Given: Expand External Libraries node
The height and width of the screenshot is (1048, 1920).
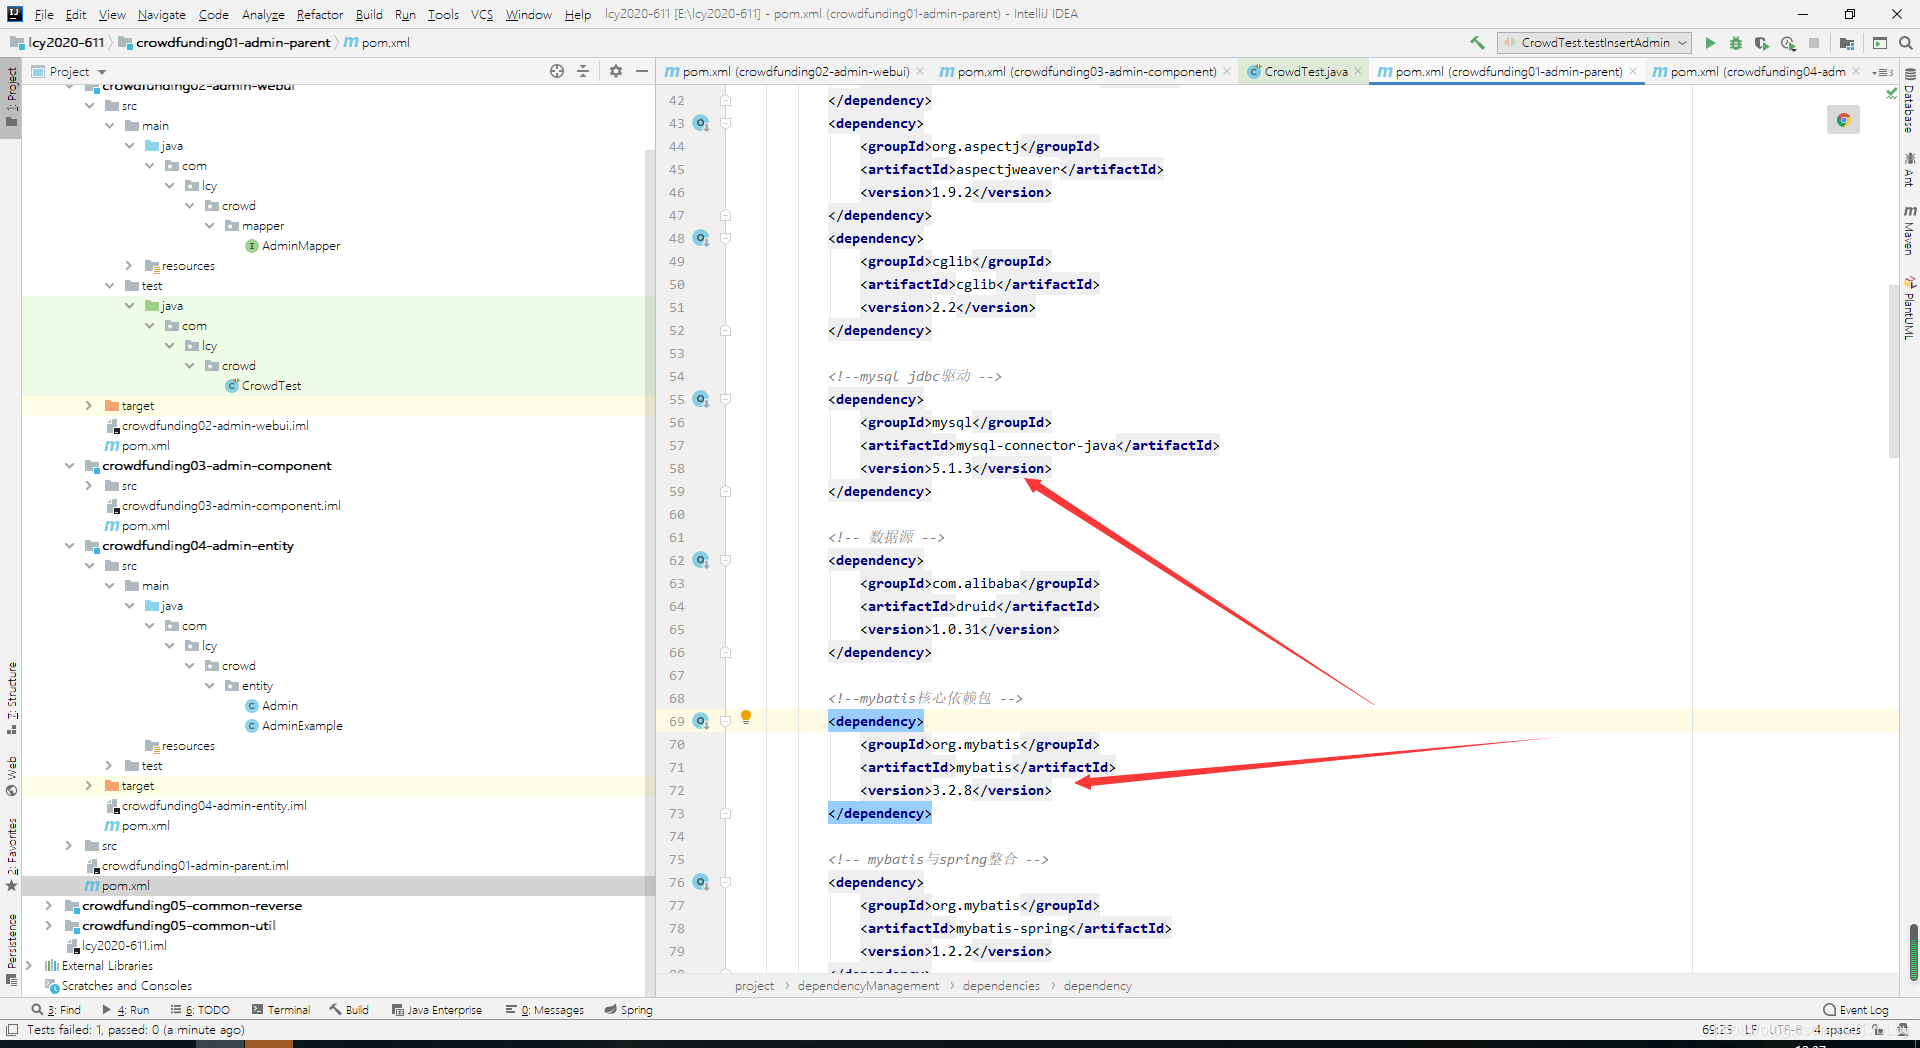Looking at the screenshot, I should [x=29, y=966].
